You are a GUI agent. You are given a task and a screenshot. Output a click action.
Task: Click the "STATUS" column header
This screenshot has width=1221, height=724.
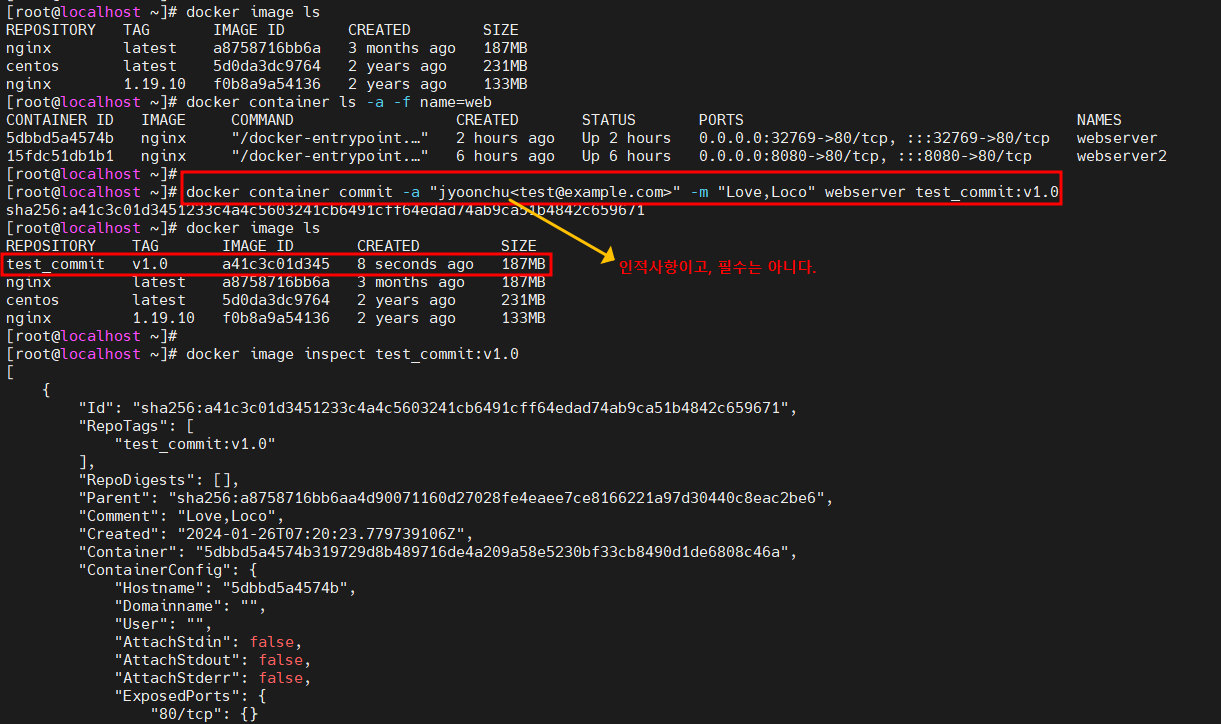(609, 120)
